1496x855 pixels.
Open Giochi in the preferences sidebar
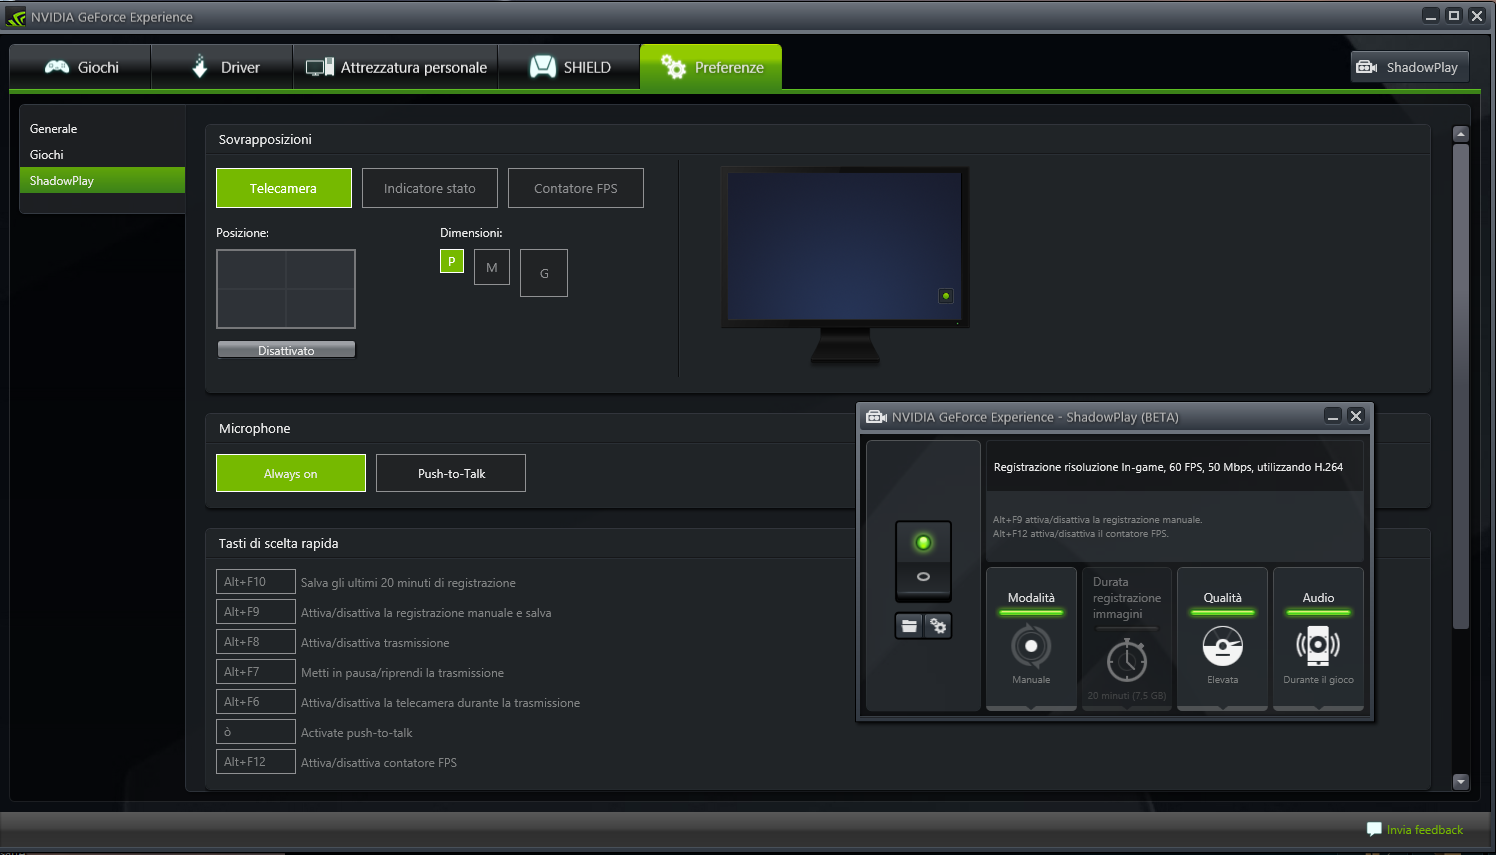click(x=47, y=155)
